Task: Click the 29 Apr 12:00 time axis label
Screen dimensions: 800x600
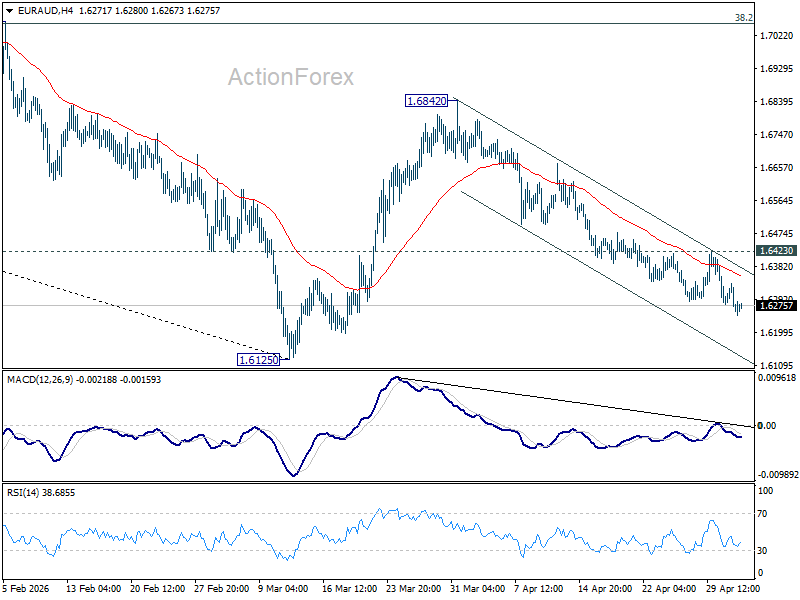Action: 733,588
